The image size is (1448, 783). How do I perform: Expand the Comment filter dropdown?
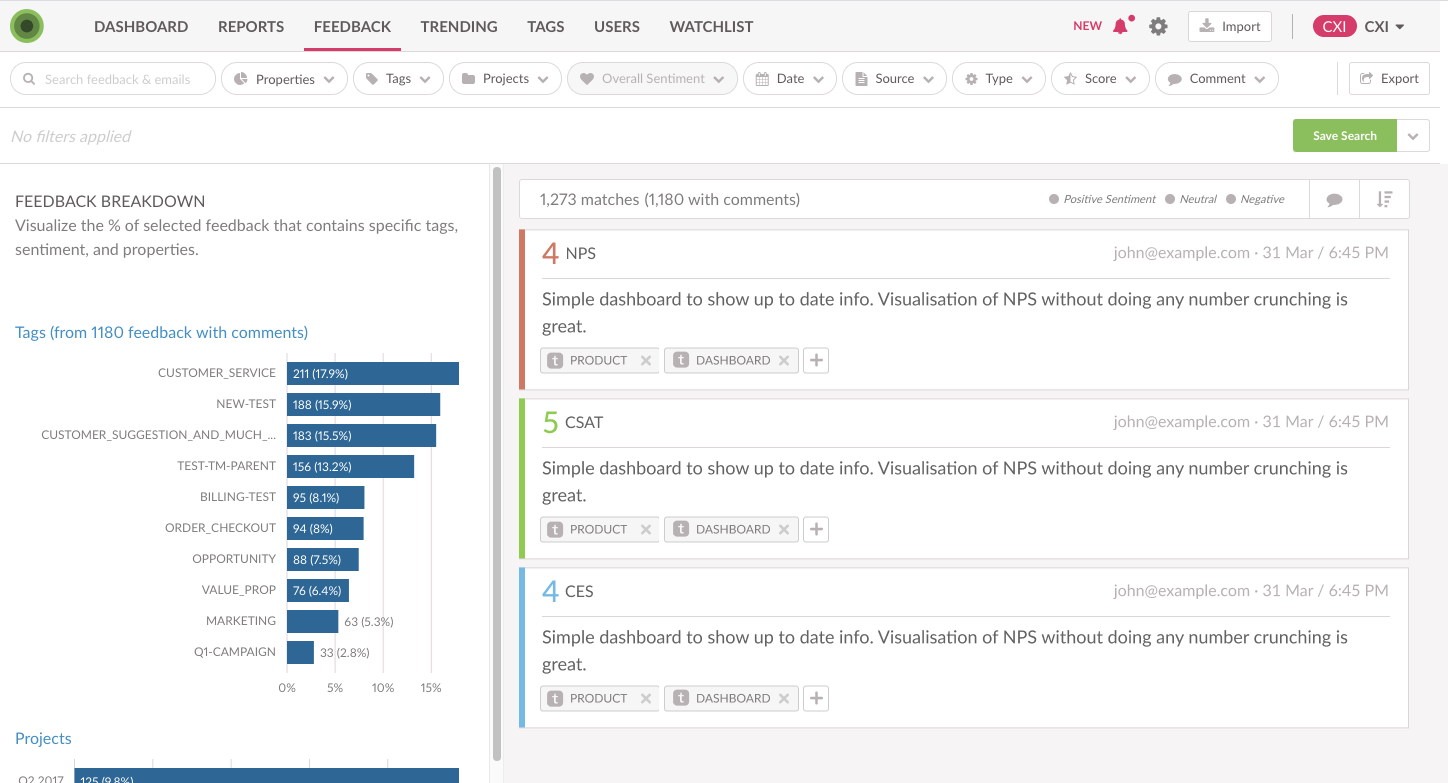coord(1216,79)
